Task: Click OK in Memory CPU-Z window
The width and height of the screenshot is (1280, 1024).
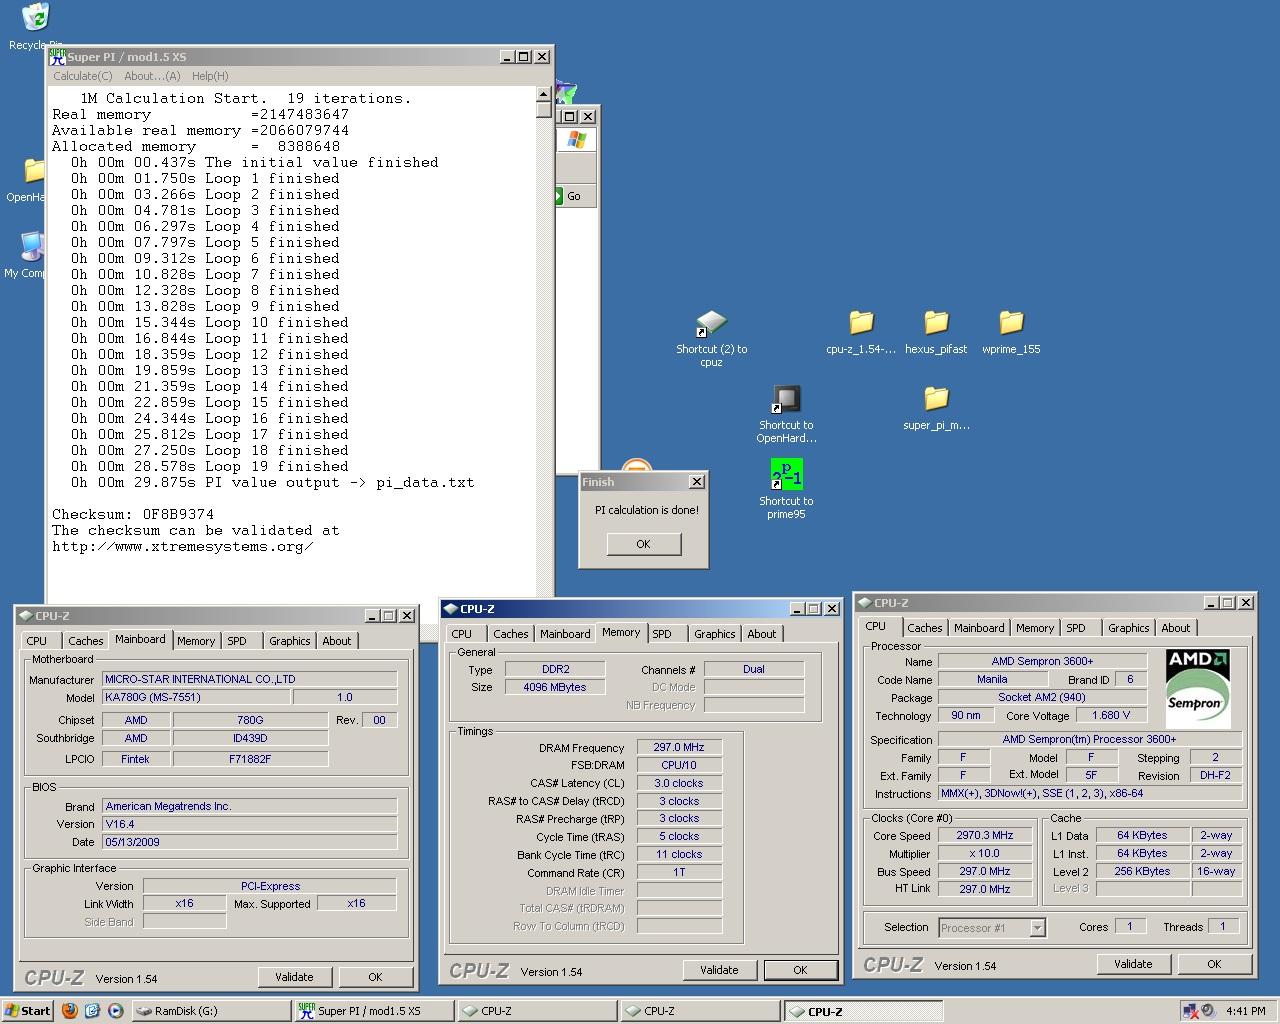Action: pos(800,970)
